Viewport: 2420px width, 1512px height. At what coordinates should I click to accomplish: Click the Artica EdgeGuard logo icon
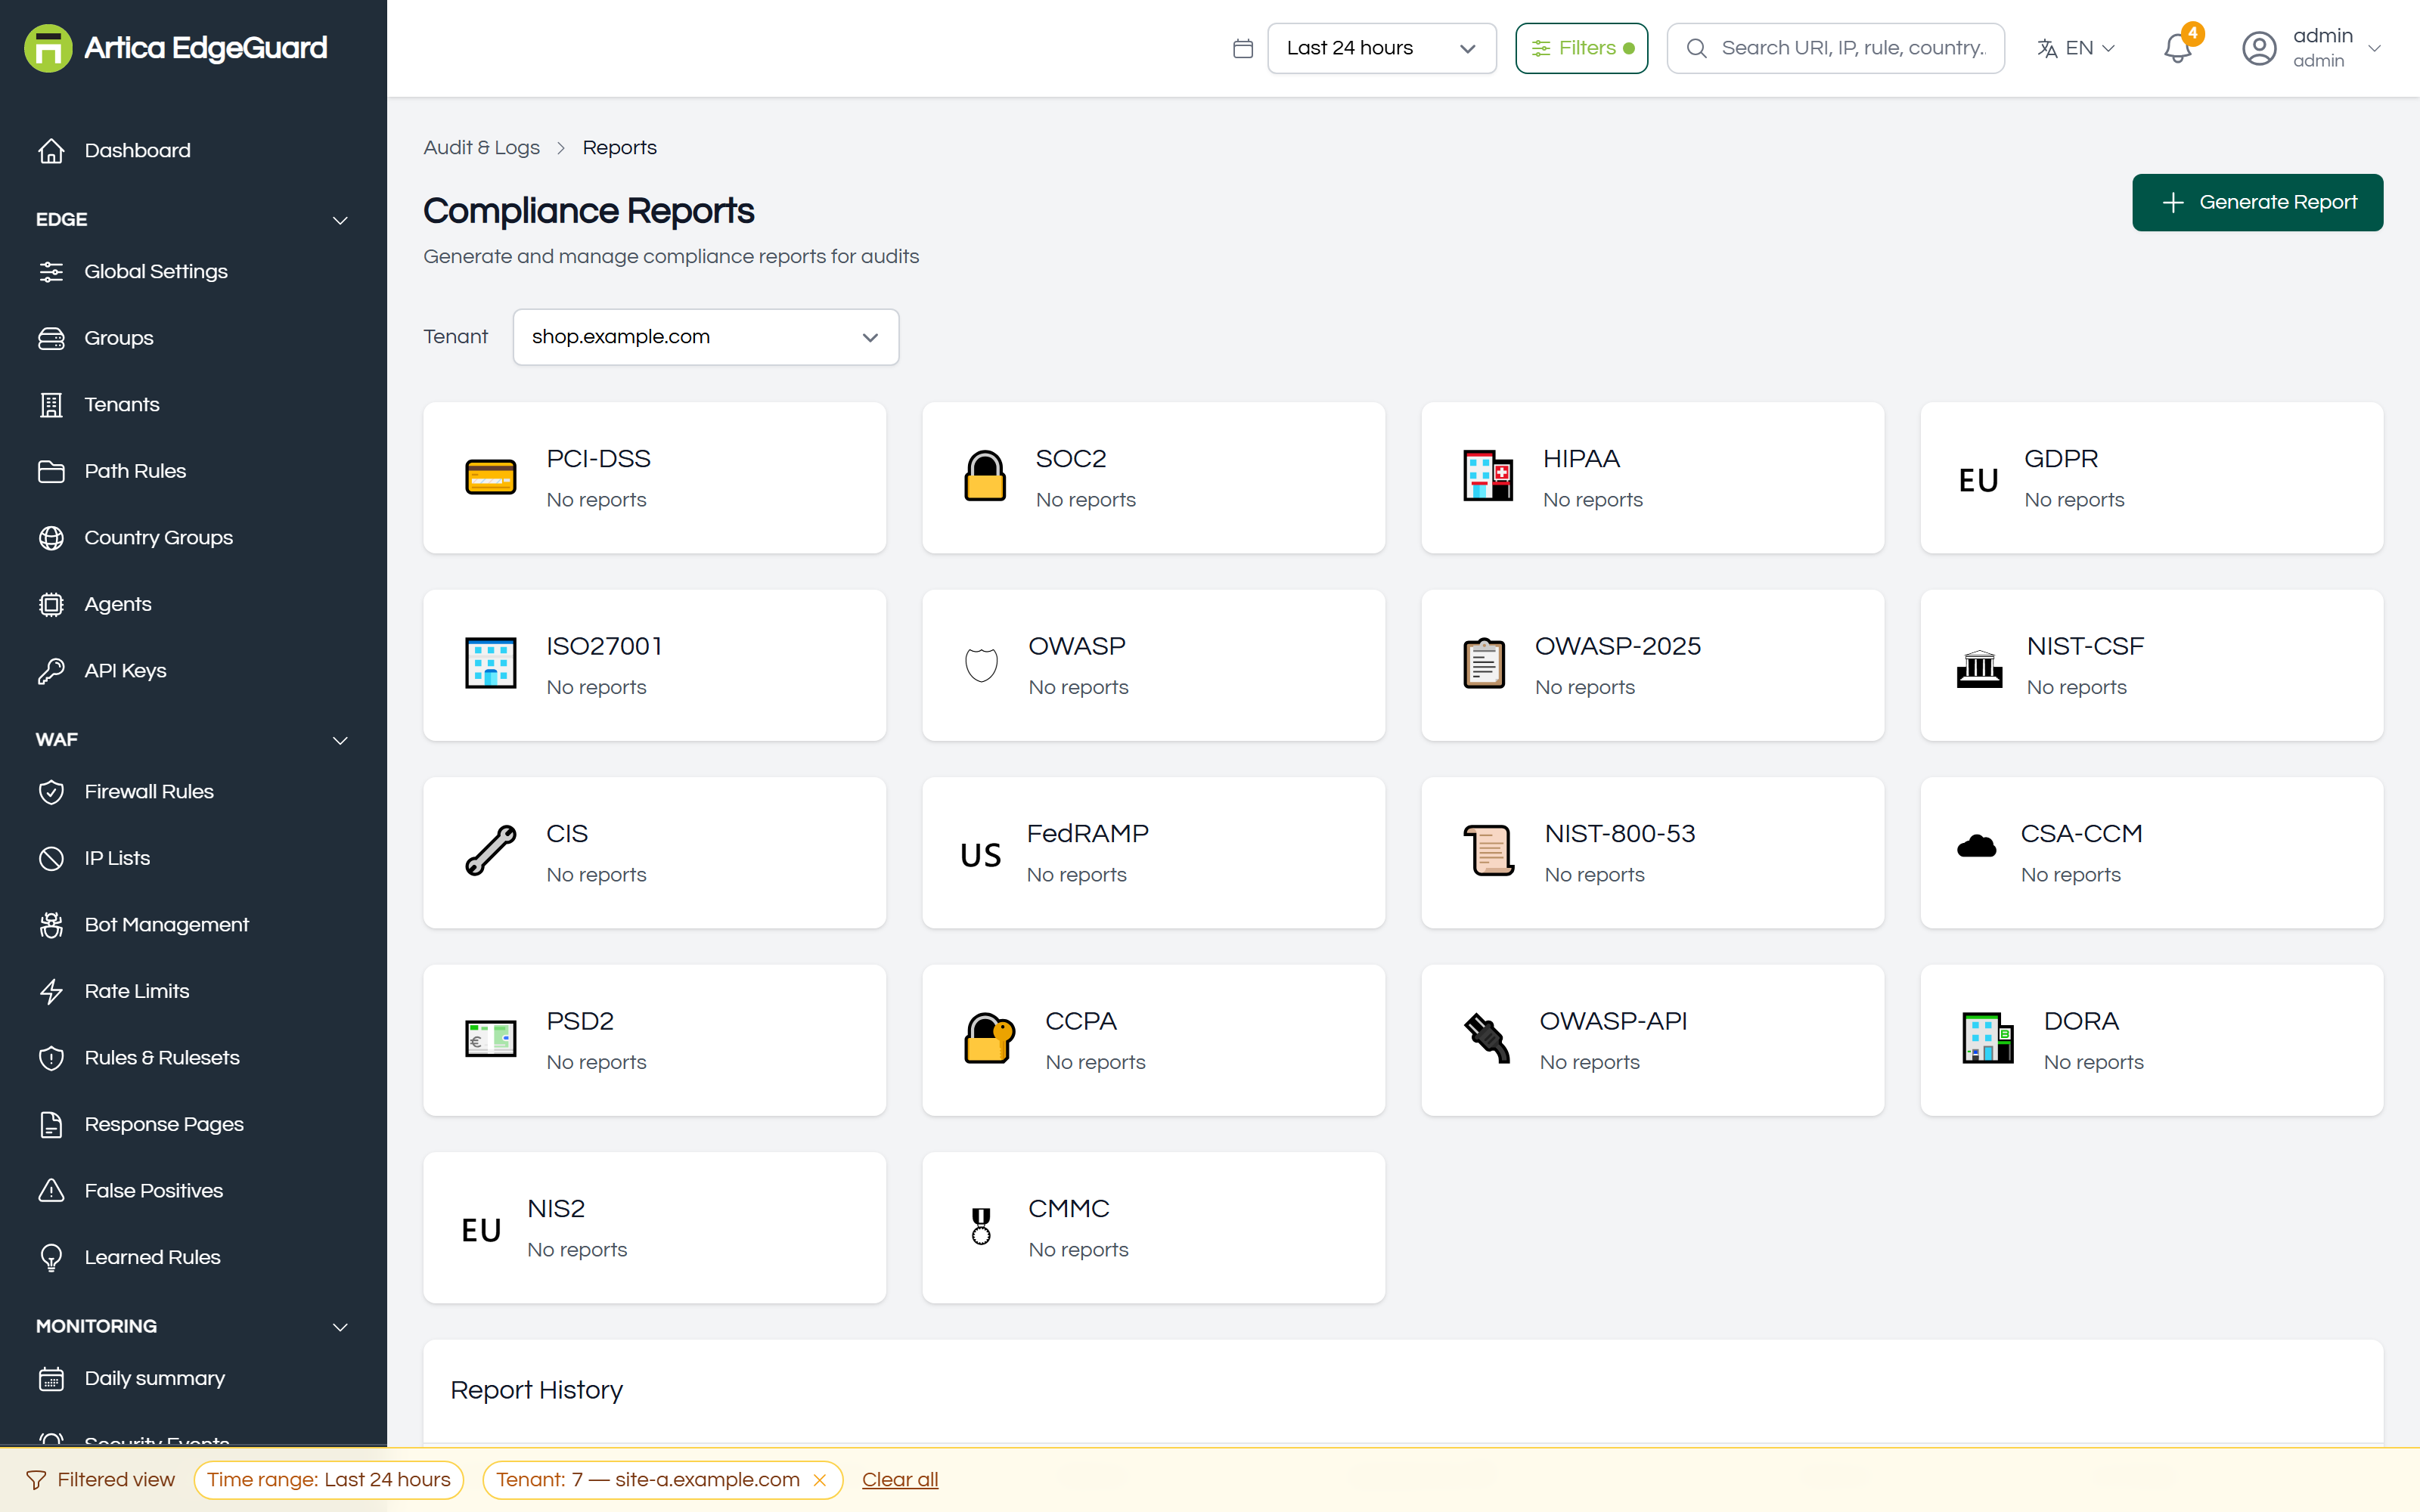coord(48,48)
